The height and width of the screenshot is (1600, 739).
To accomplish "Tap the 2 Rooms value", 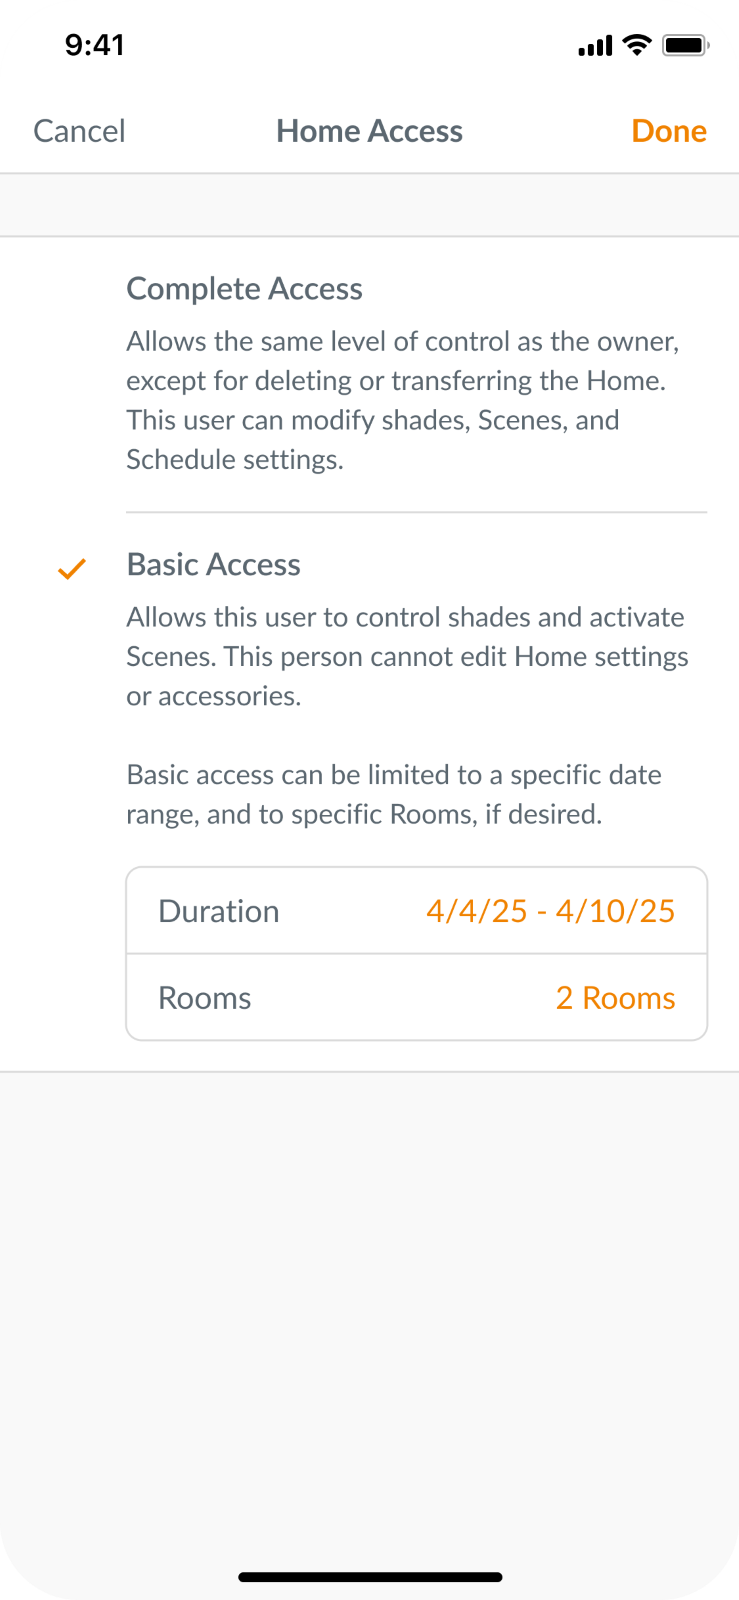I will (x=614, y=997).
